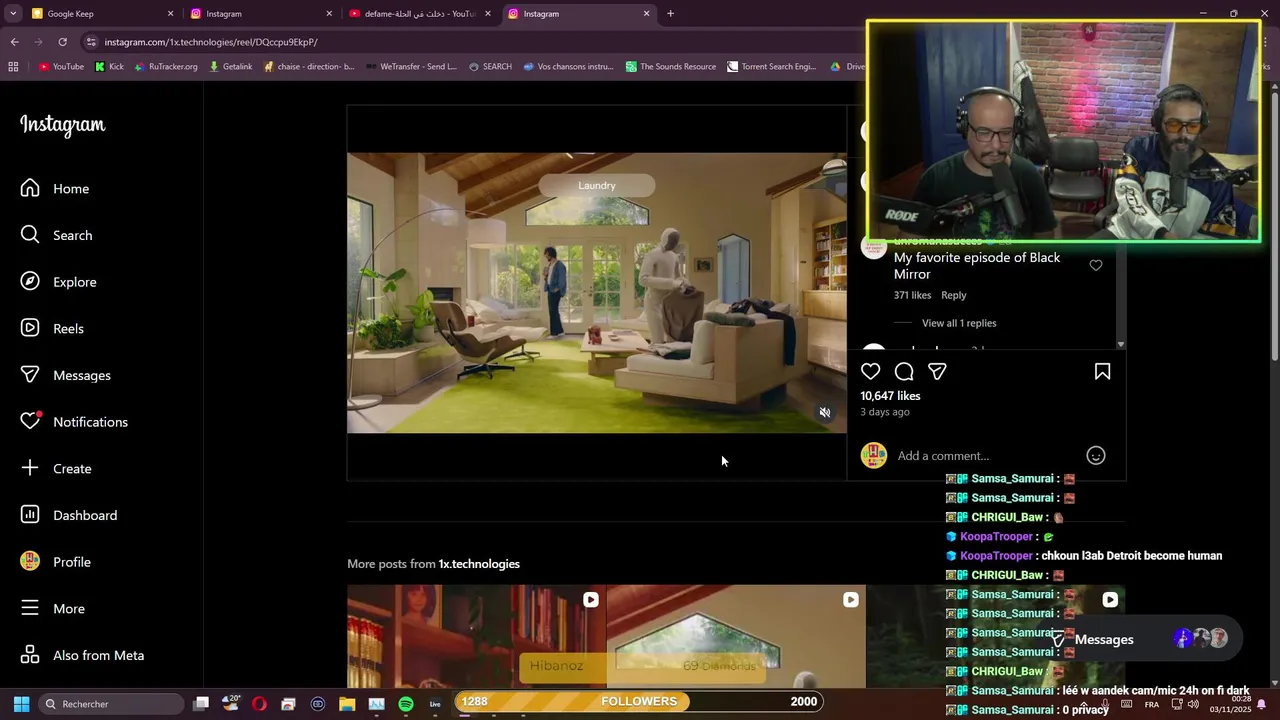
Task: Click the comment bubble icon
Action: 904,371
